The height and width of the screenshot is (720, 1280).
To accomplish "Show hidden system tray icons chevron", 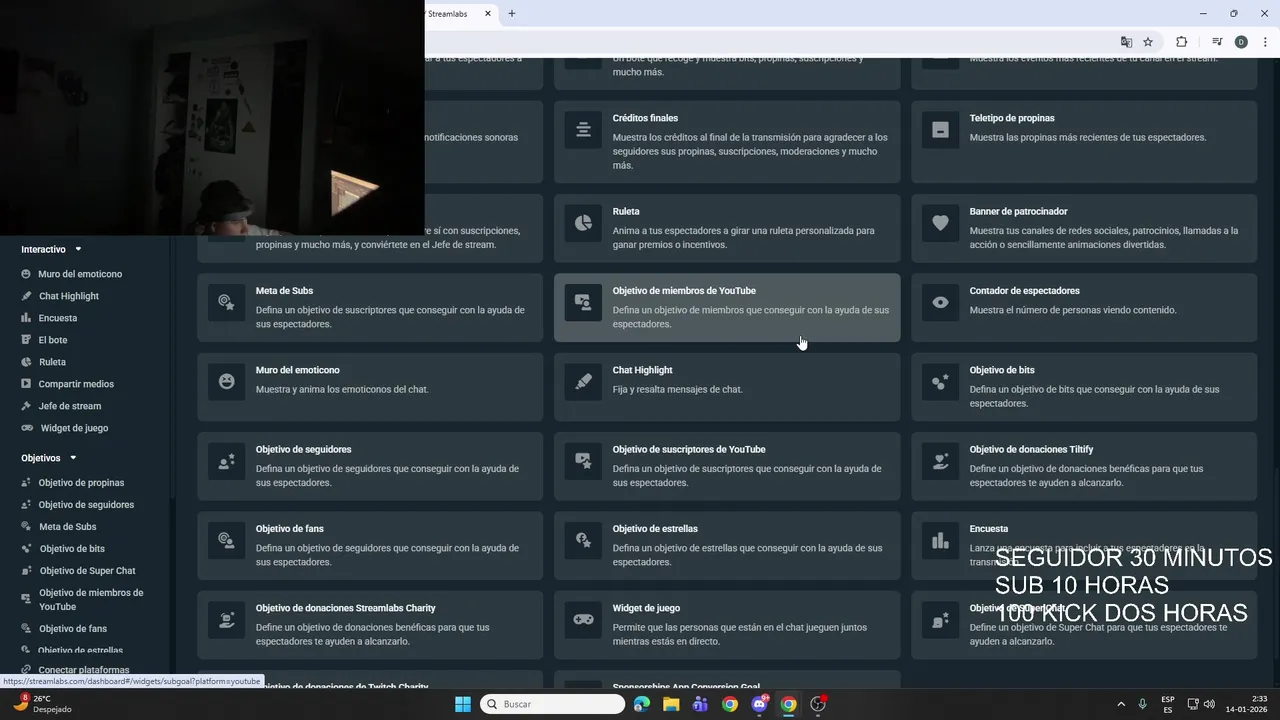I will tap(1120, 704).
